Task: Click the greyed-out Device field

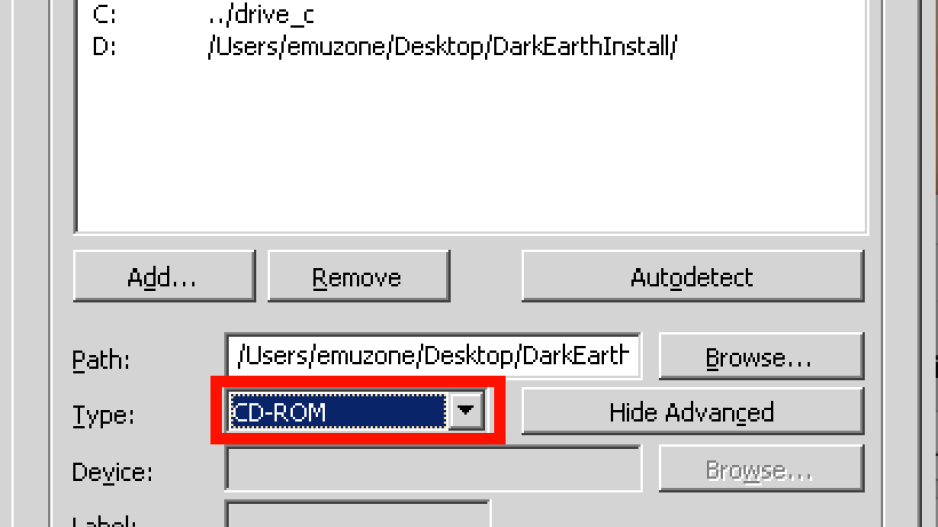Action: click(433, 470)
